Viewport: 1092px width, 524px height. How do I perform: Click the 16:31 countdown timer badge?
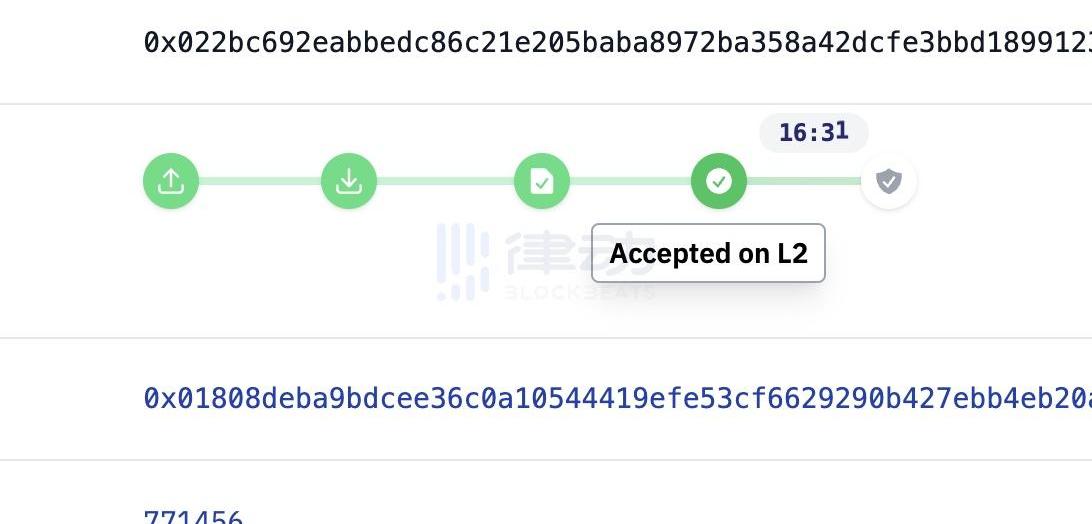point(813,132)
